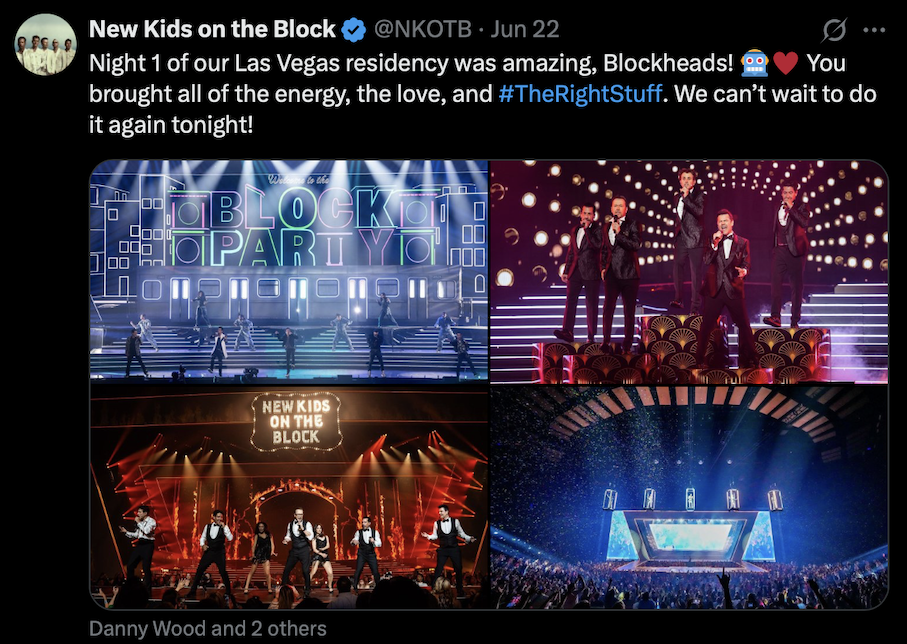Click the New Kids on the Block profile avatar
This screenshot has width=907, height=644.
(47, 44)
